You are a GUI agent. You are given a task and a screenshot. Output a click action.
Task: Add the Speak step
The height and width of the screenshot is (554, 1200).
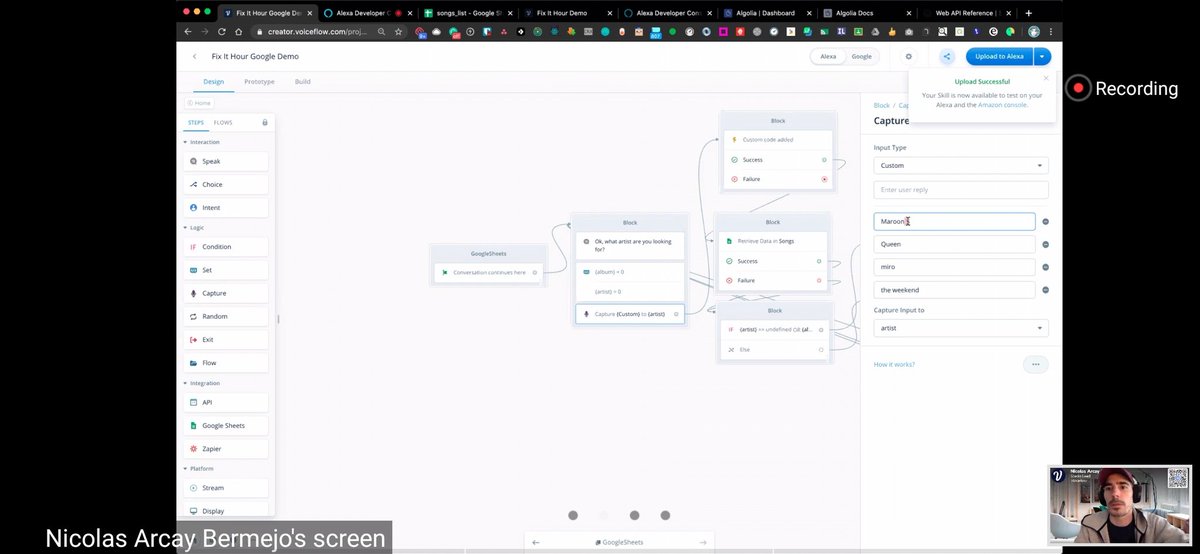pos(226,161)
